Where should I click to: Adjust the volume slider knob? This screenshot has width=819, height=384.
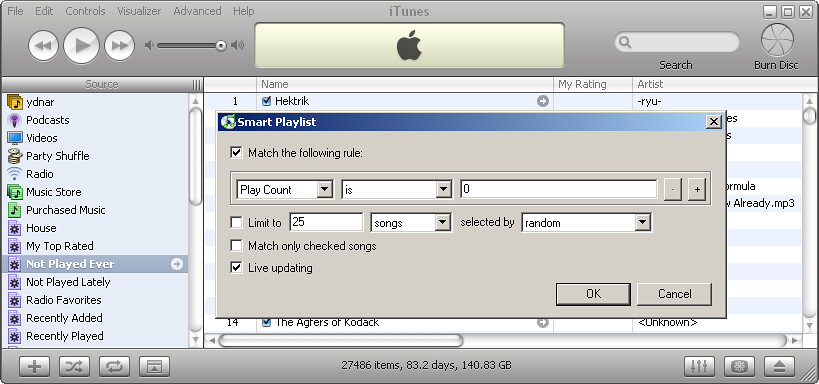[x=221, y=46]
